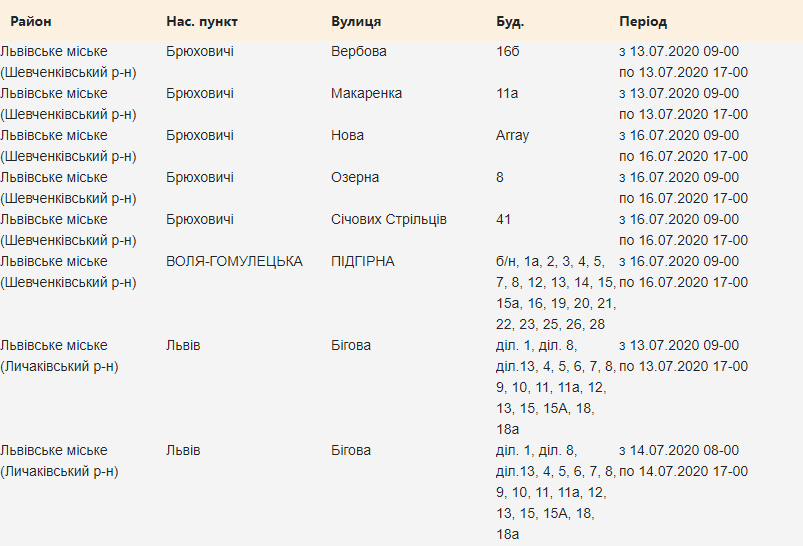Click the "Нова" street cell

tap(347, 135)
